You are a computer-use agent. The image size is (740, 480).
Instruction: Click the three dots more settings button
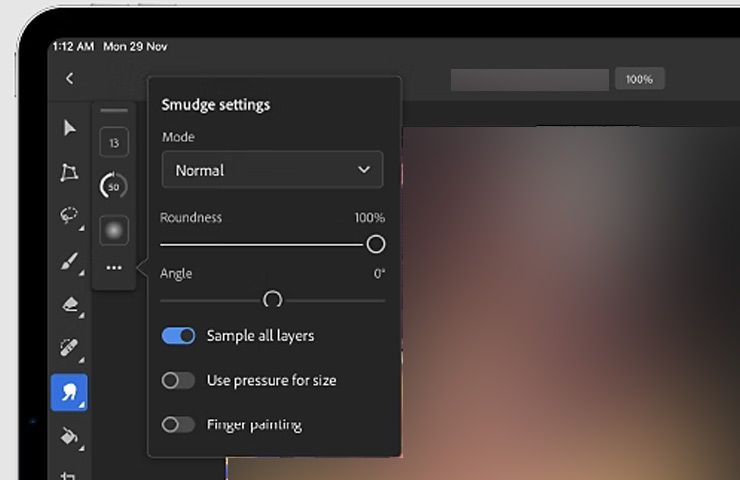(x=114, y=268)
